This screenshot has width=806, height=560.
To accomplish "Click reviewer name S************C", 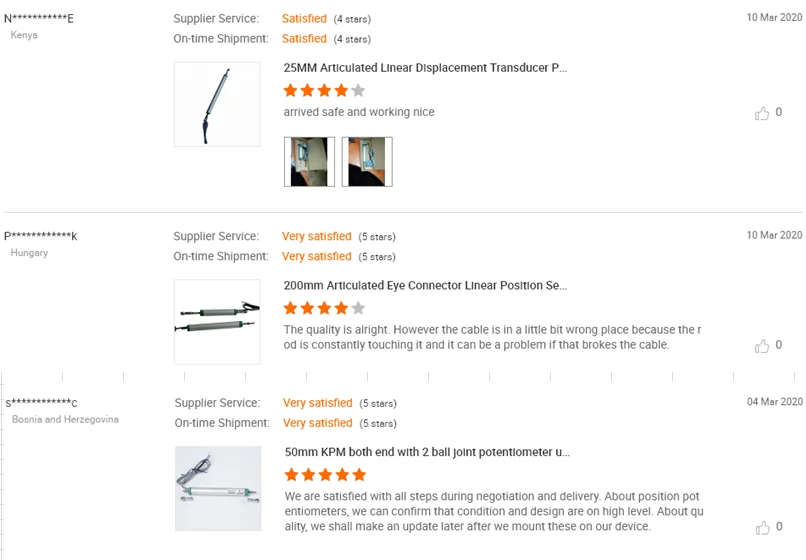I will pos(42,403).
